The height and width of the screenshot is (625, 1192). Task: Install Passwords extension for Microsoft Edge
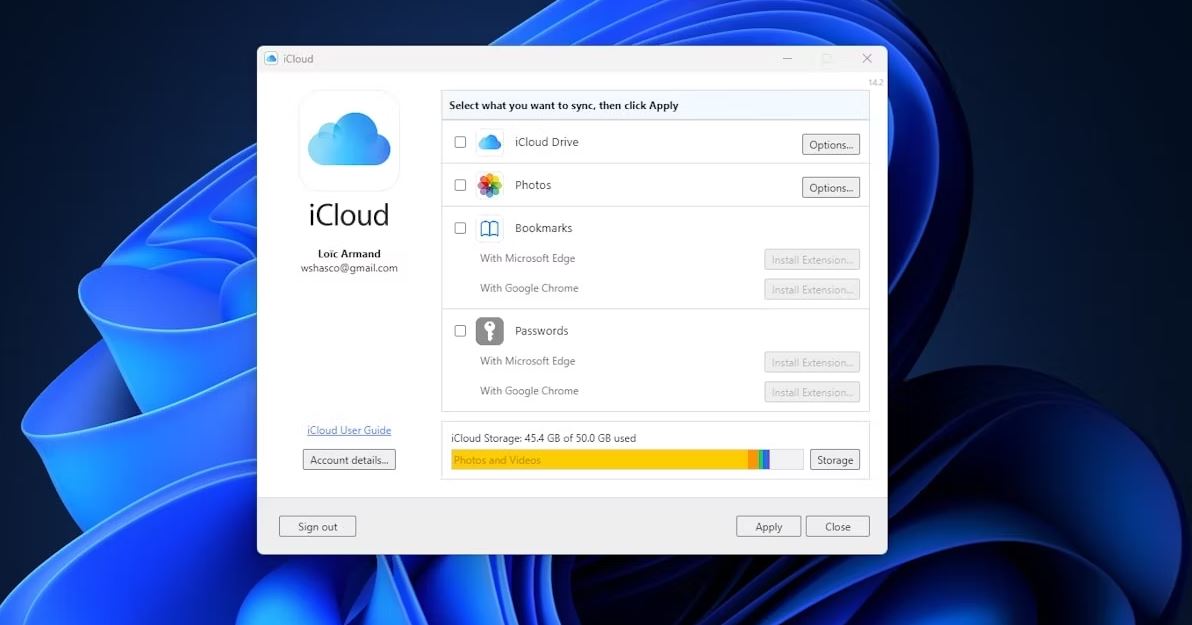(812, 363)
